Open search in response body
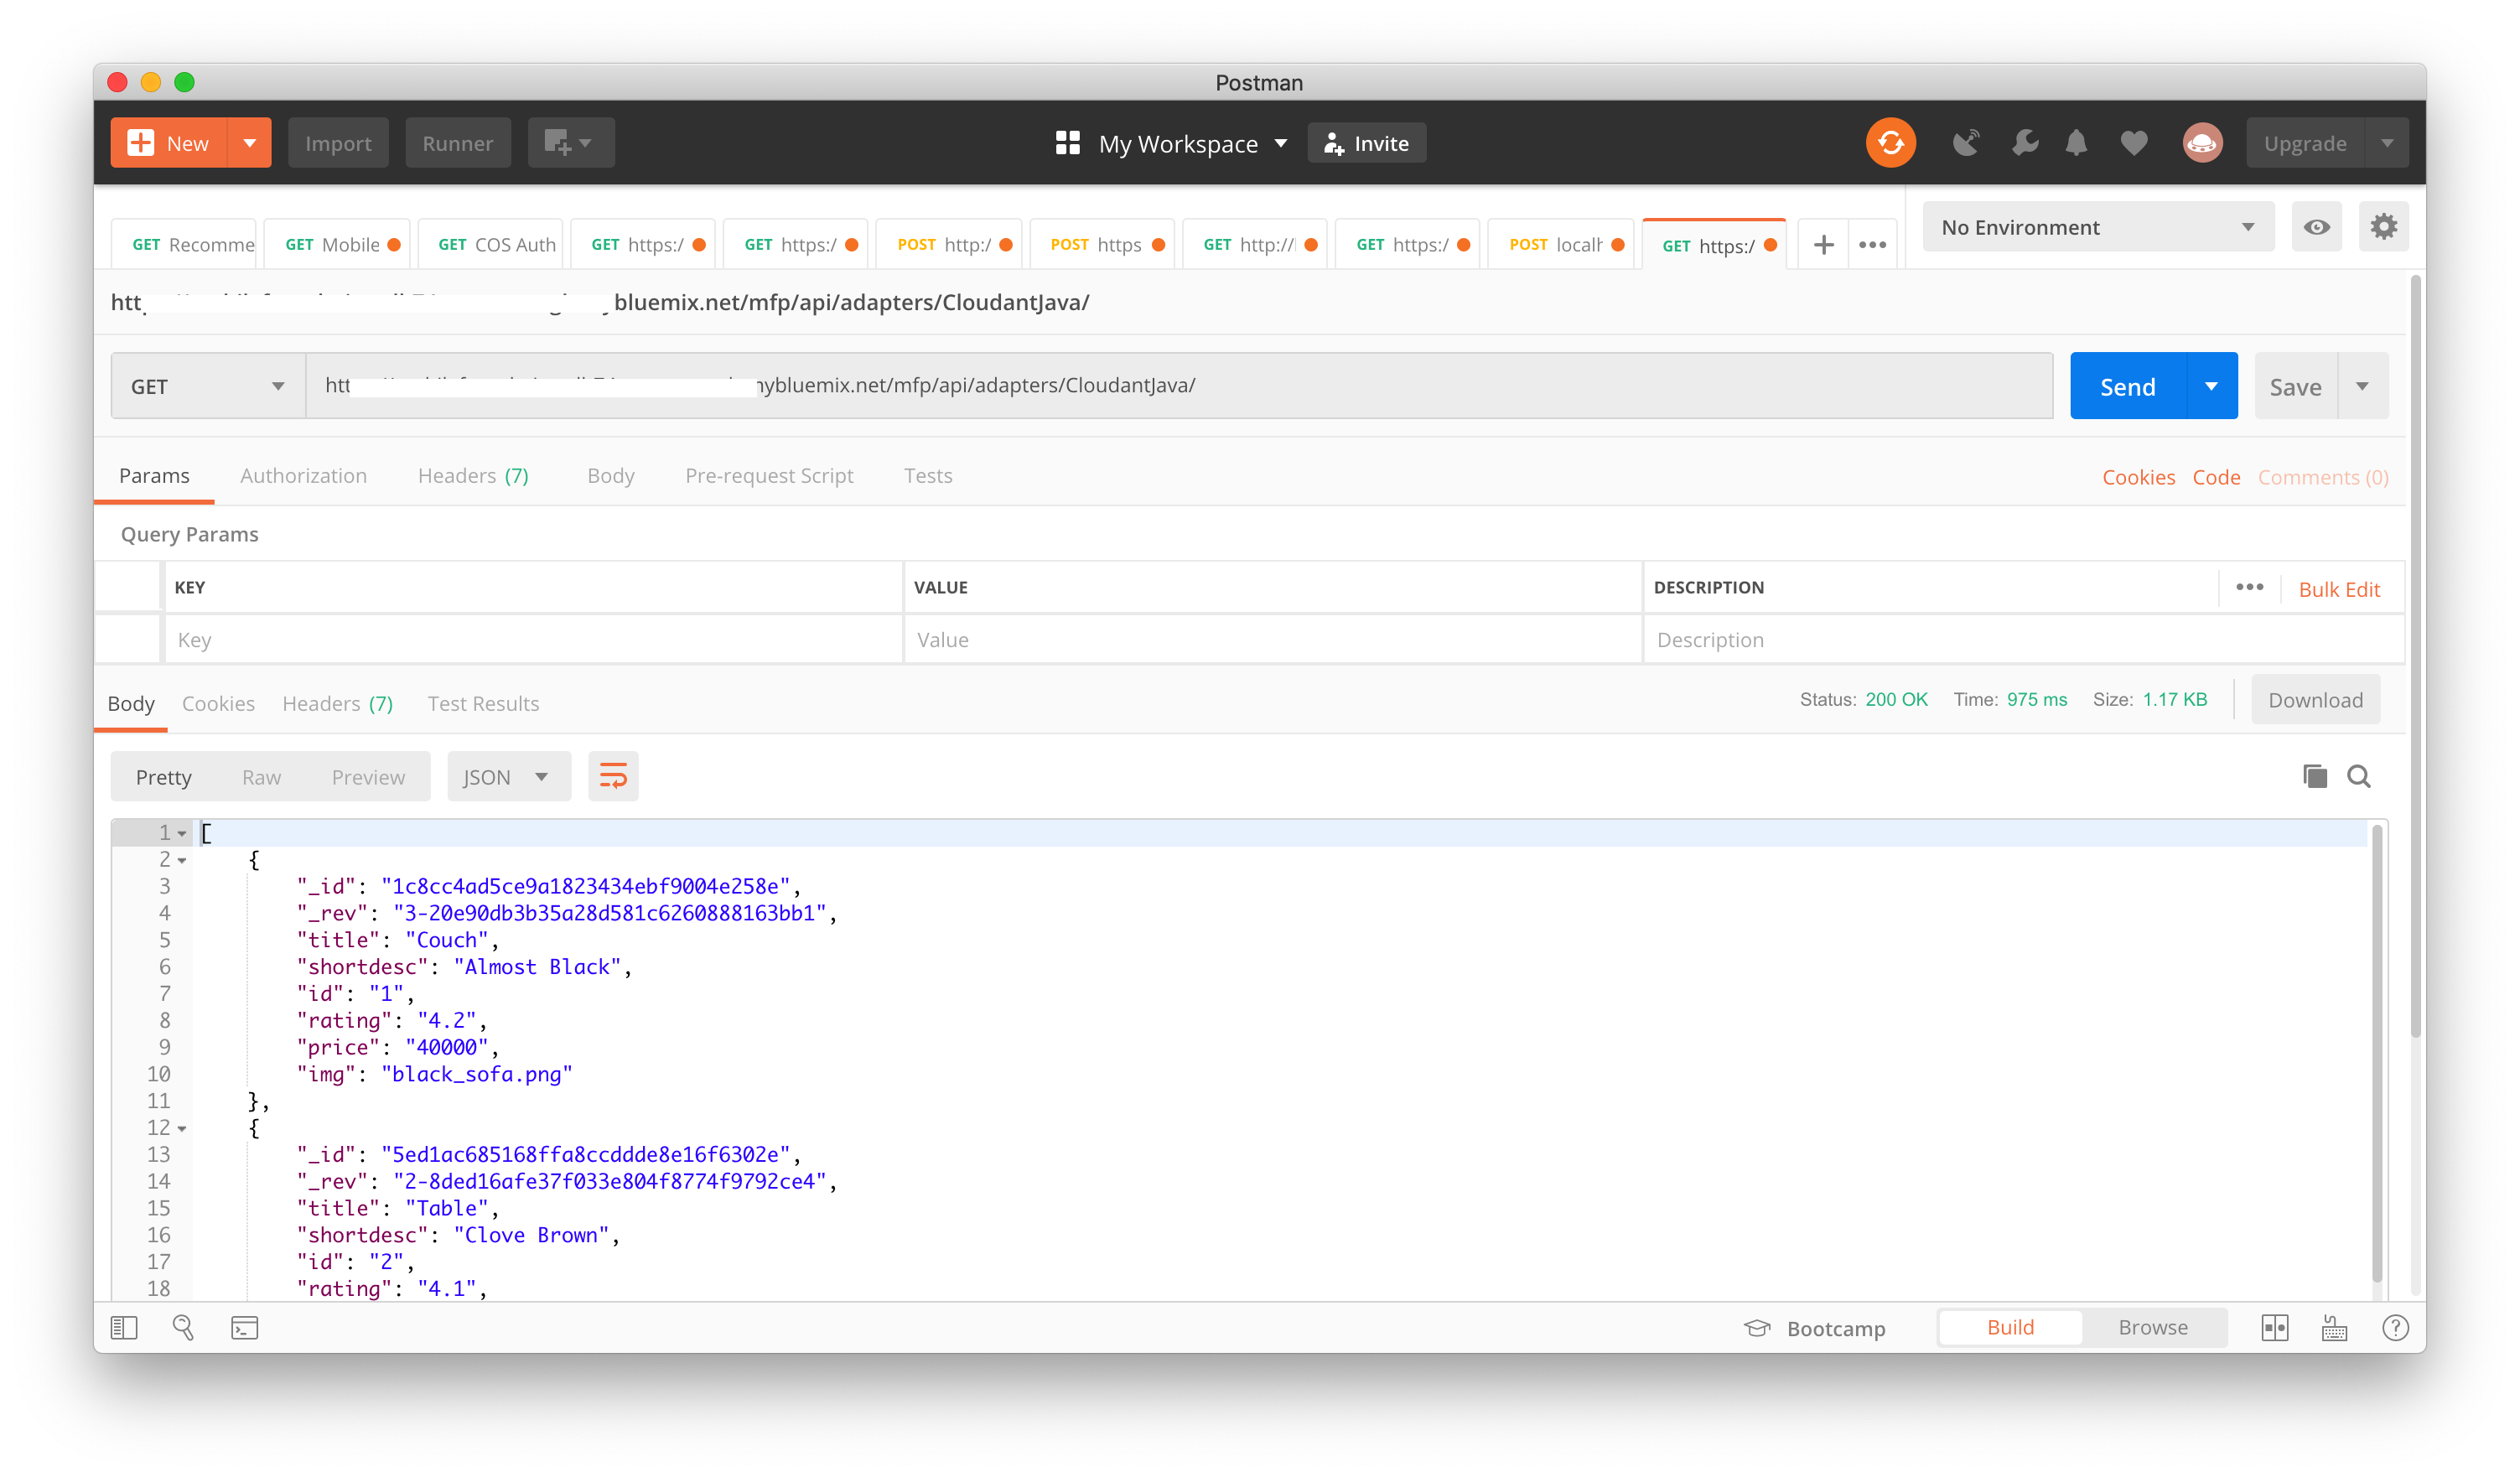Viewport: 2520px width, 1477px height. click(x=2359, y=777)
